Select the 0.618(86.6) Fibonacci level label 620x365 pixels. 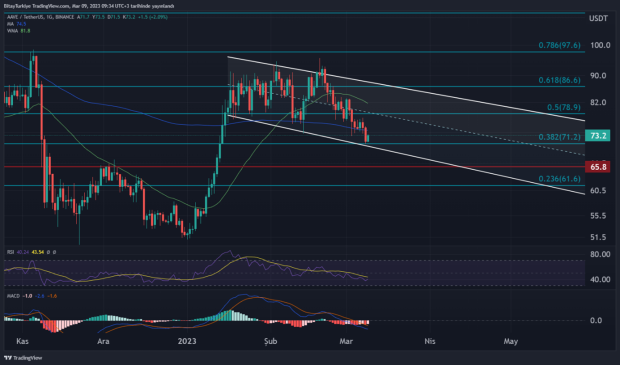pyautogui.click(x=560, y=80)
